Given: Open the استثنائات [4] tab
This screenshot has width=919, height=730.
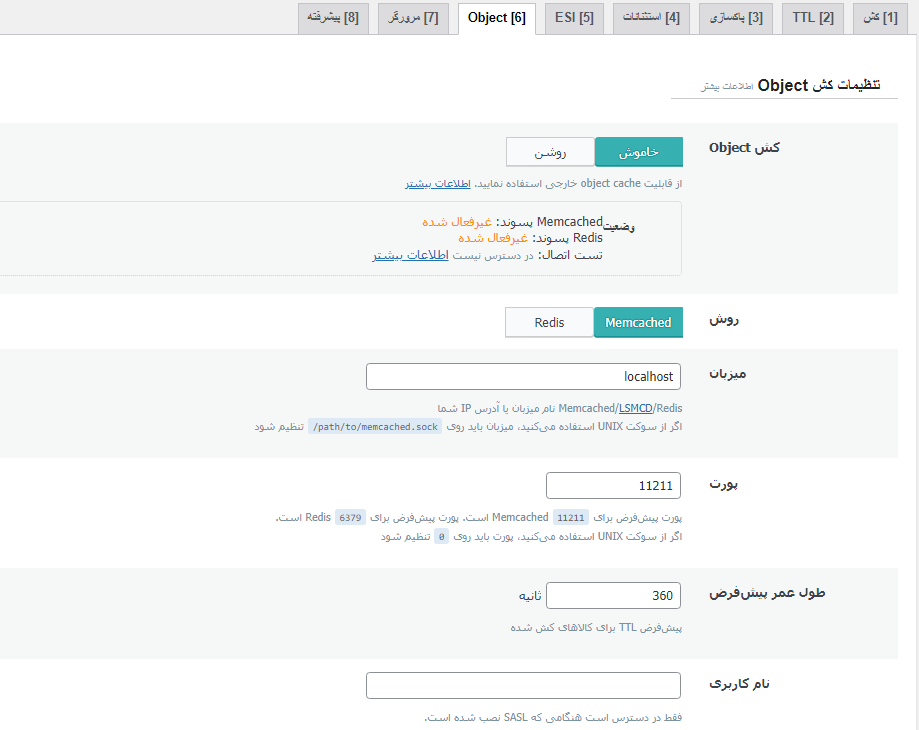Looking at the screenshot, I should tap(650, 17).
